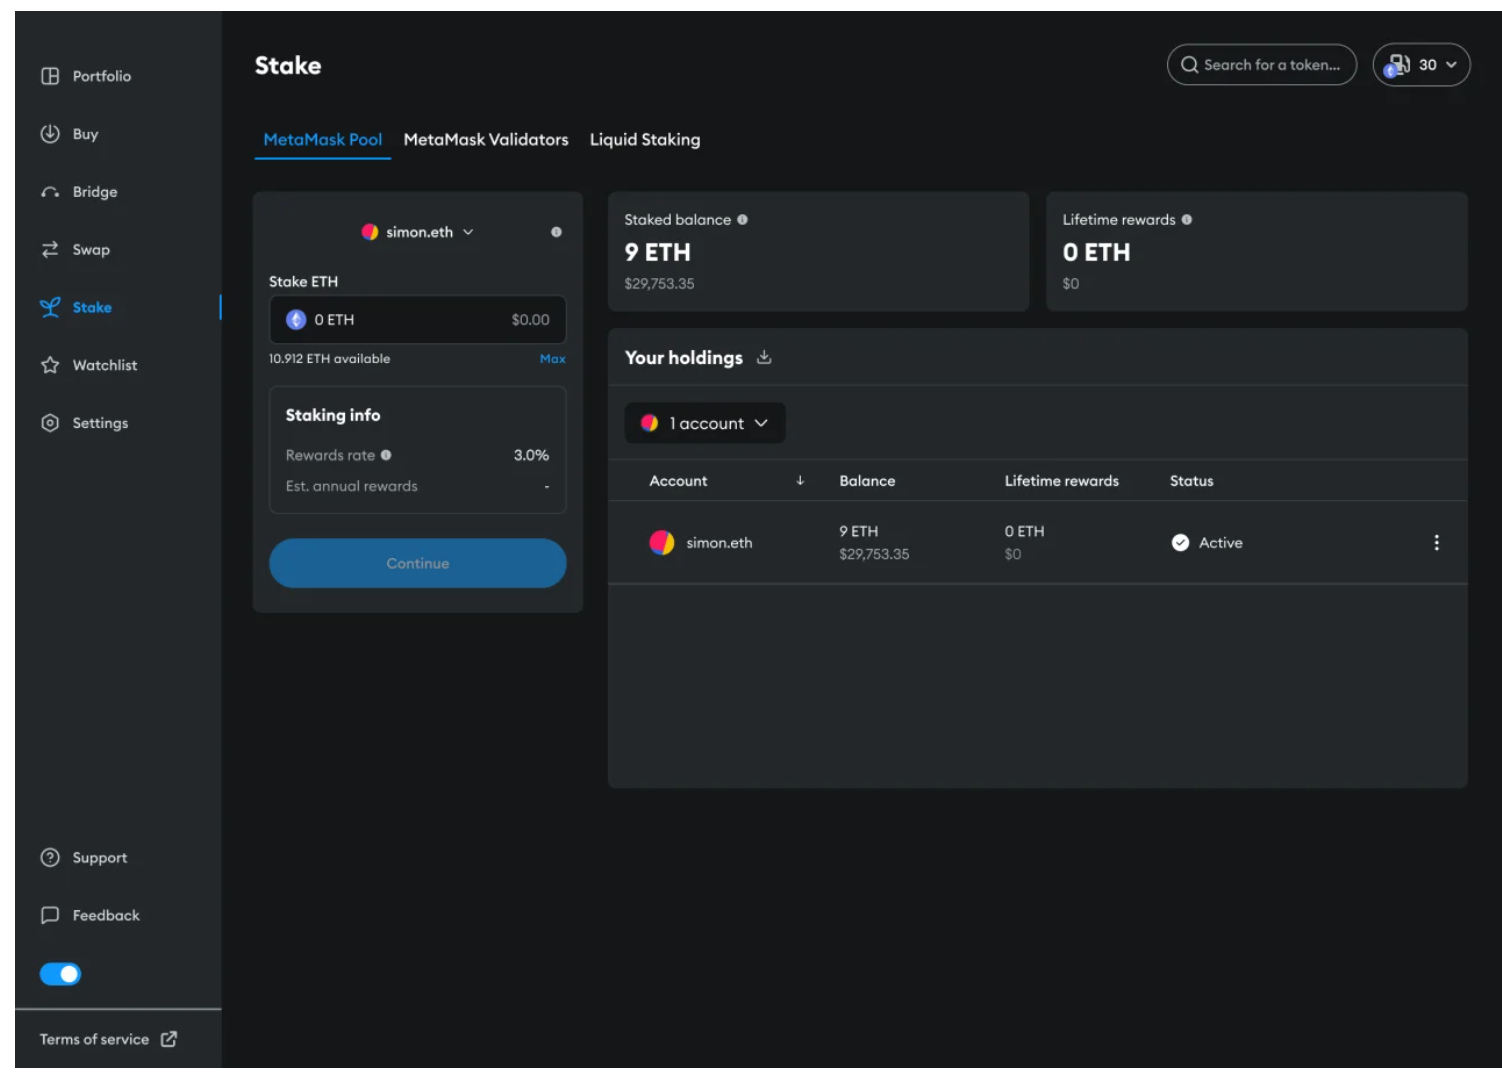Click the Lifetime rewards info icon
The width and height of the screenshot is (1502, 1074).
[1187, 220]
